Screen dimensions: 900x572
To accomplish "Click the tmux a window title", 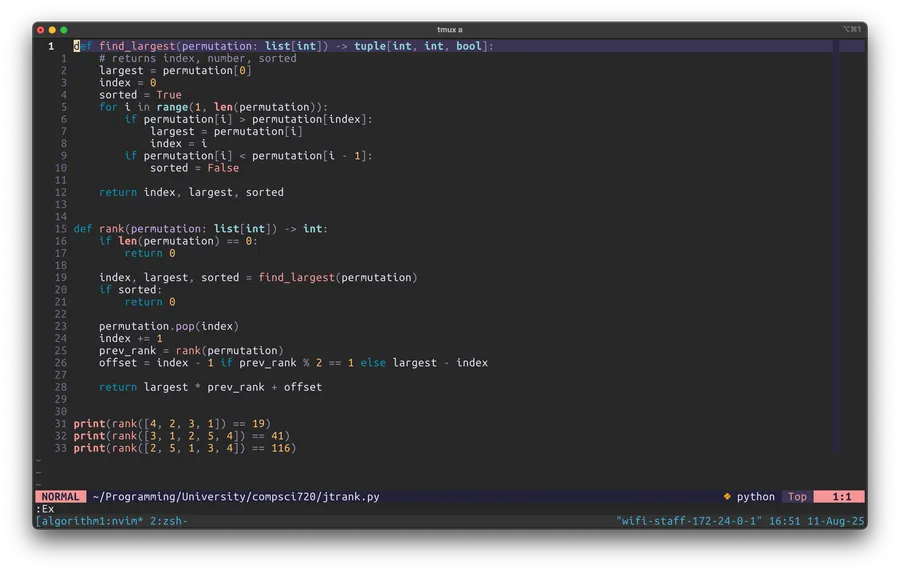I will [449, 29].
